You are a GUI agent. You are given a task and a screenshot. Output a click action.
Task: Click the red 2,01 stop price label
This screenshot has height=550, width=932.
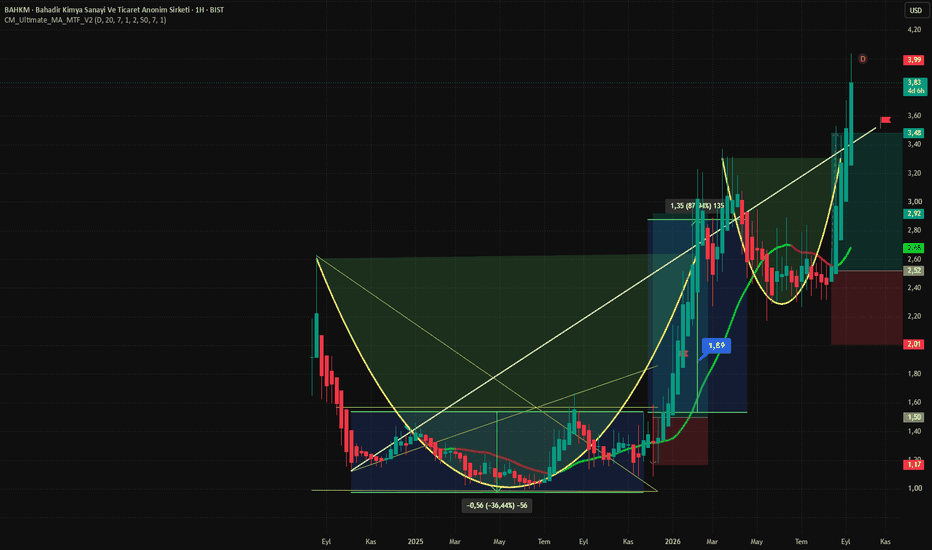click(x=914, y=344)
